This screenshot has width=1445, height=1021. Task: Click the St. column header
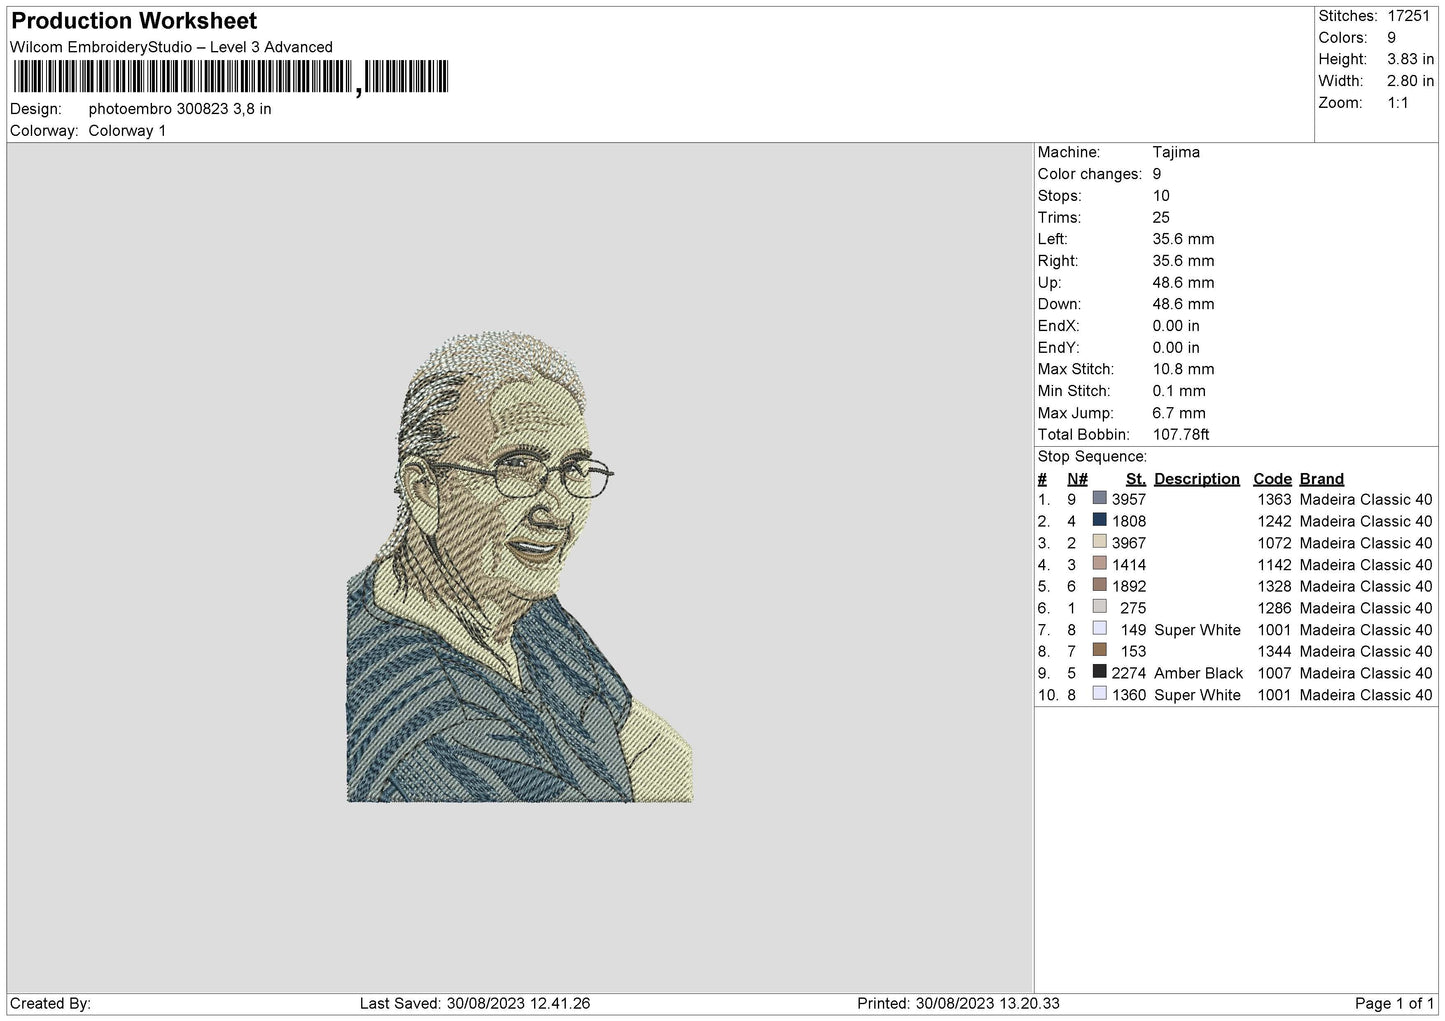point(1136,479)
